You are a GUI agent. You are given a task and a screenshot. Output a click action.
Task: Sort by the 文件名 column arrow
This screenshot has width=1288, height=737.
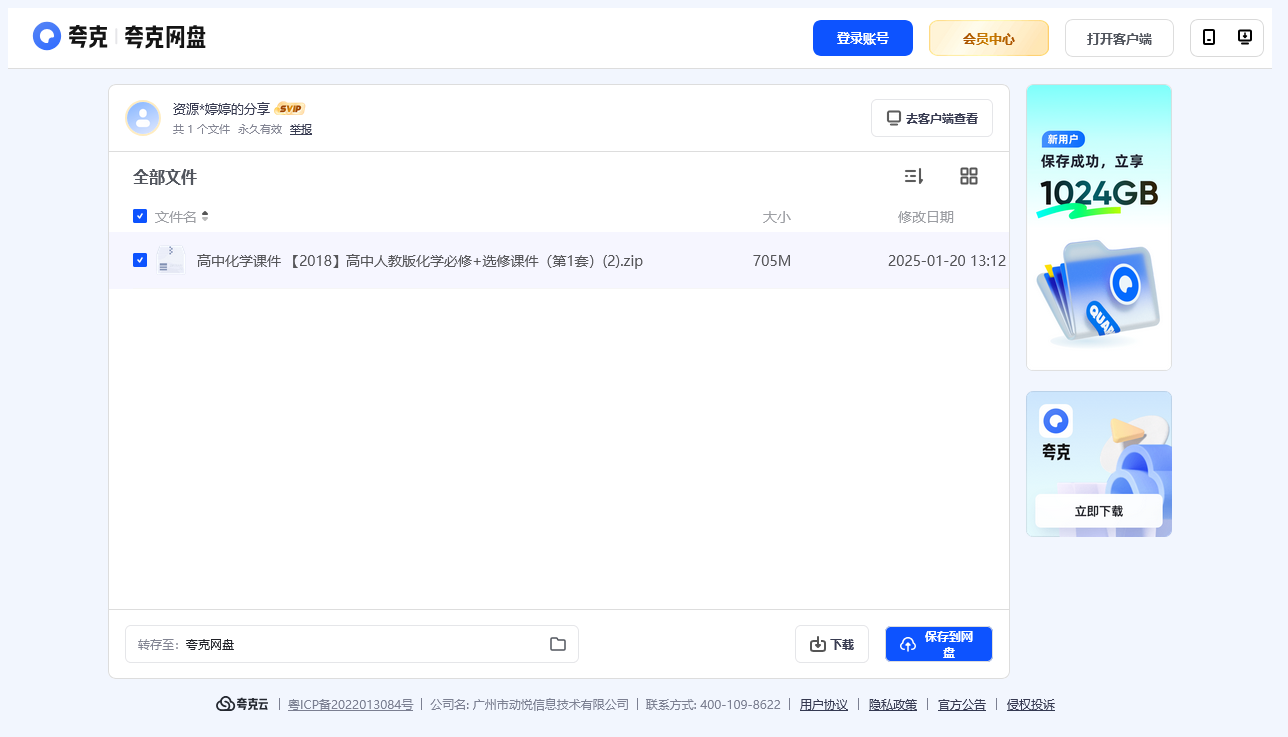(x=205, y=216)
